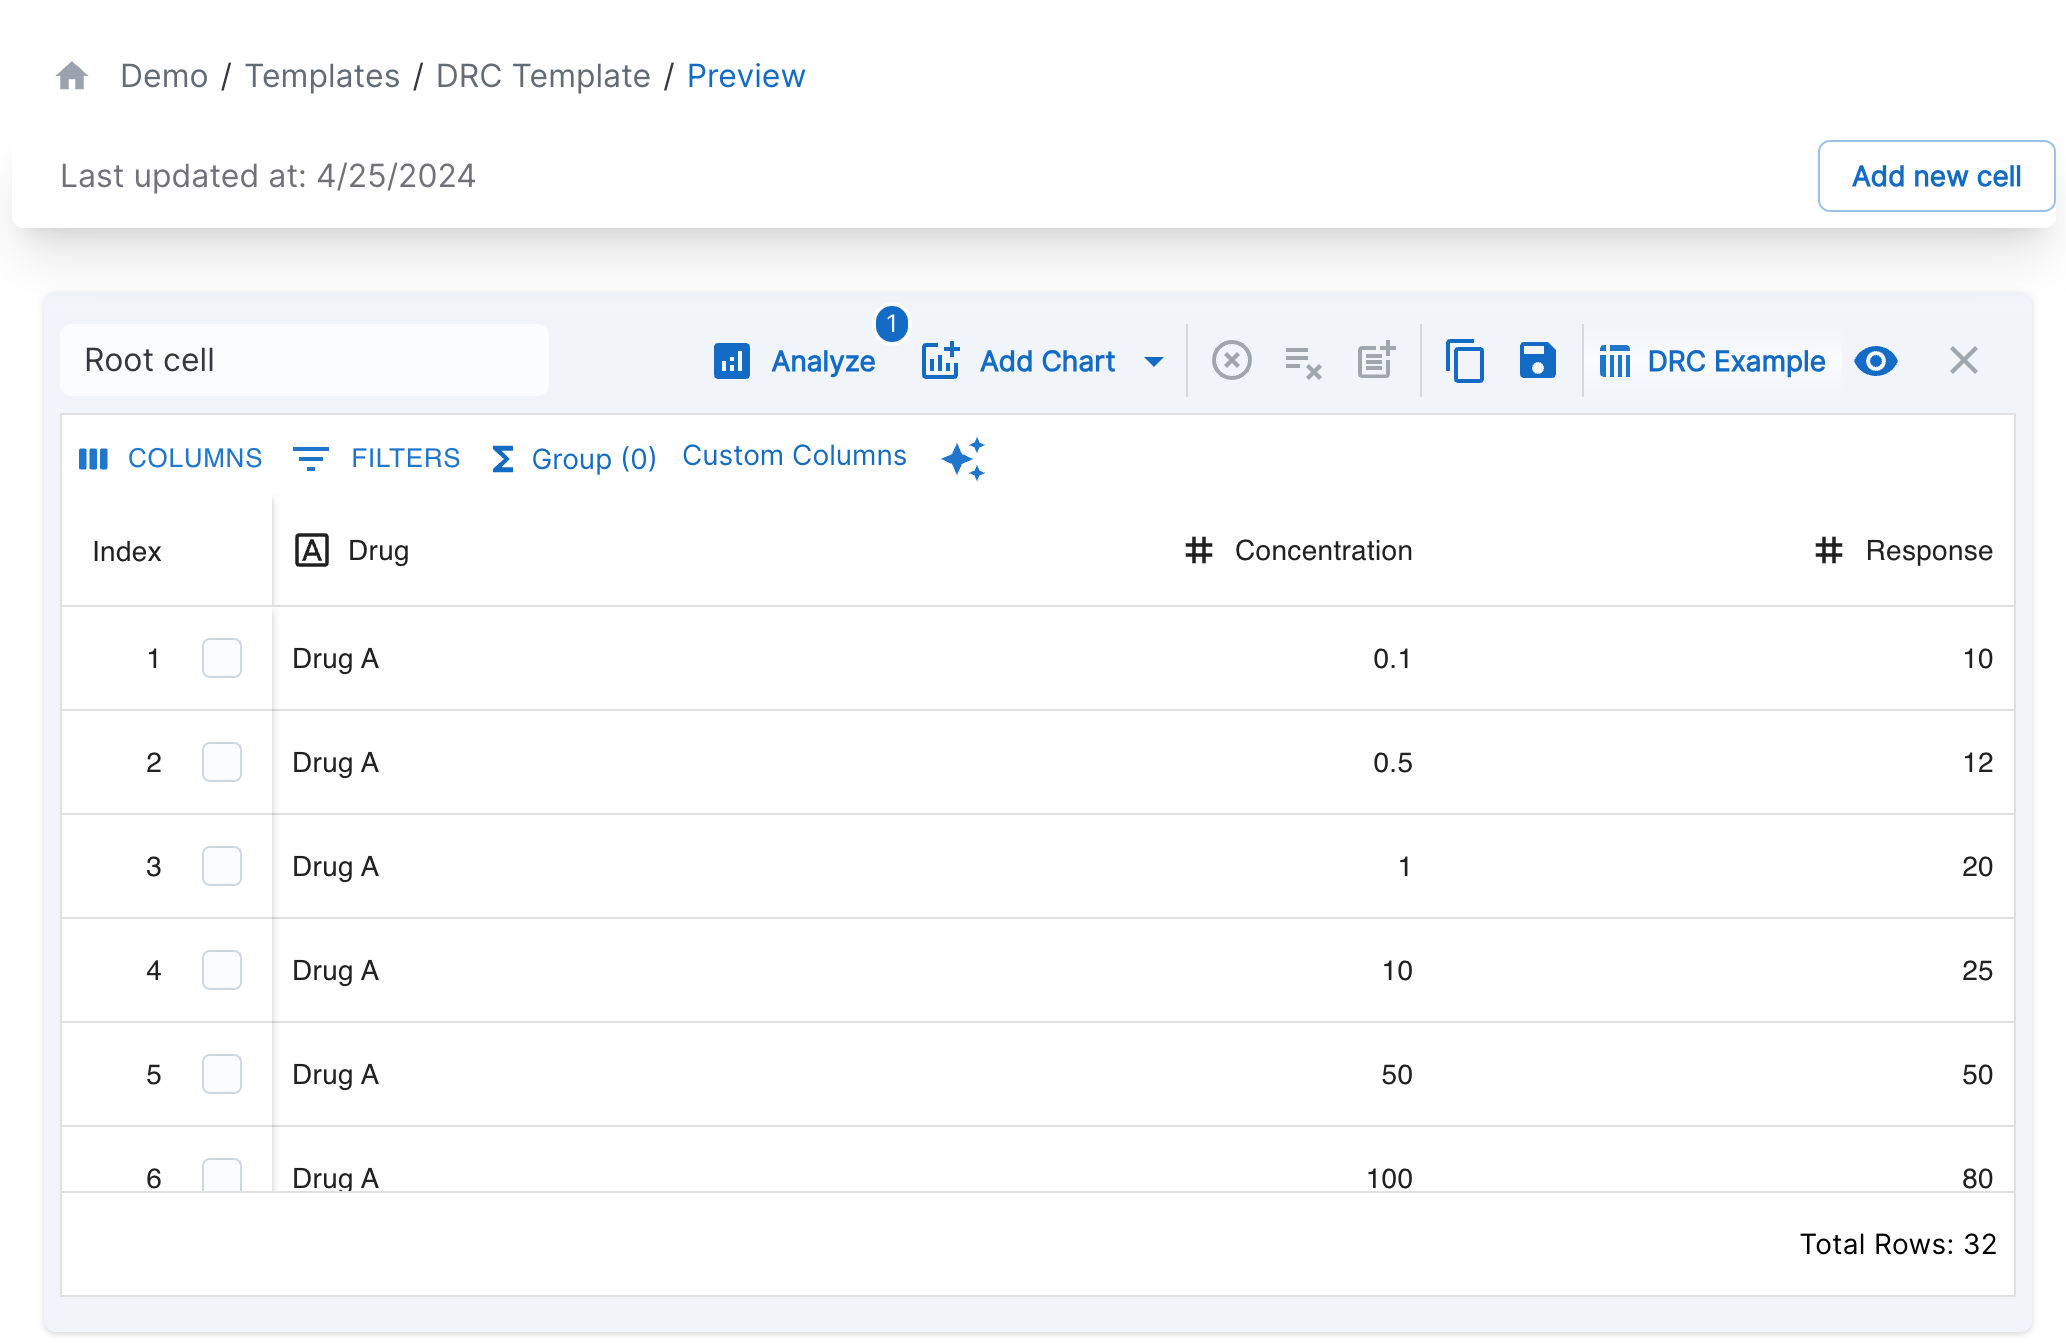Click the add note list icon
This screenshot has width=2066, height=1344.
click(1376, 361)
